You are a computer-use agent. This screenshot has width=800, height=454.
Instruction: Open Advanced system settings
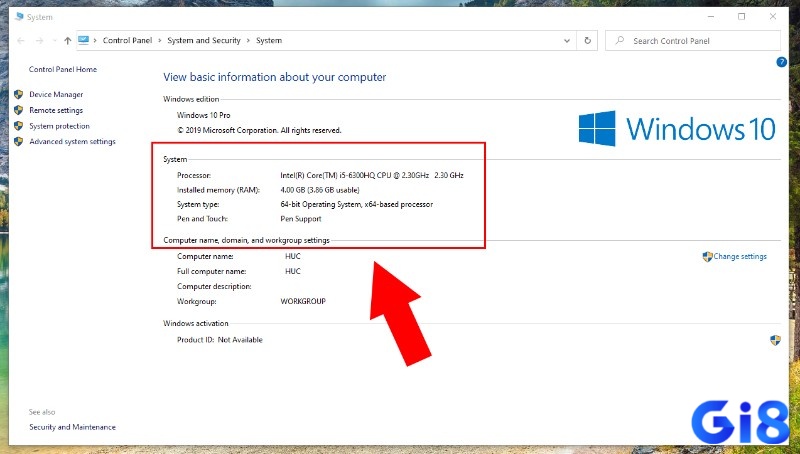tap(72, 141)
